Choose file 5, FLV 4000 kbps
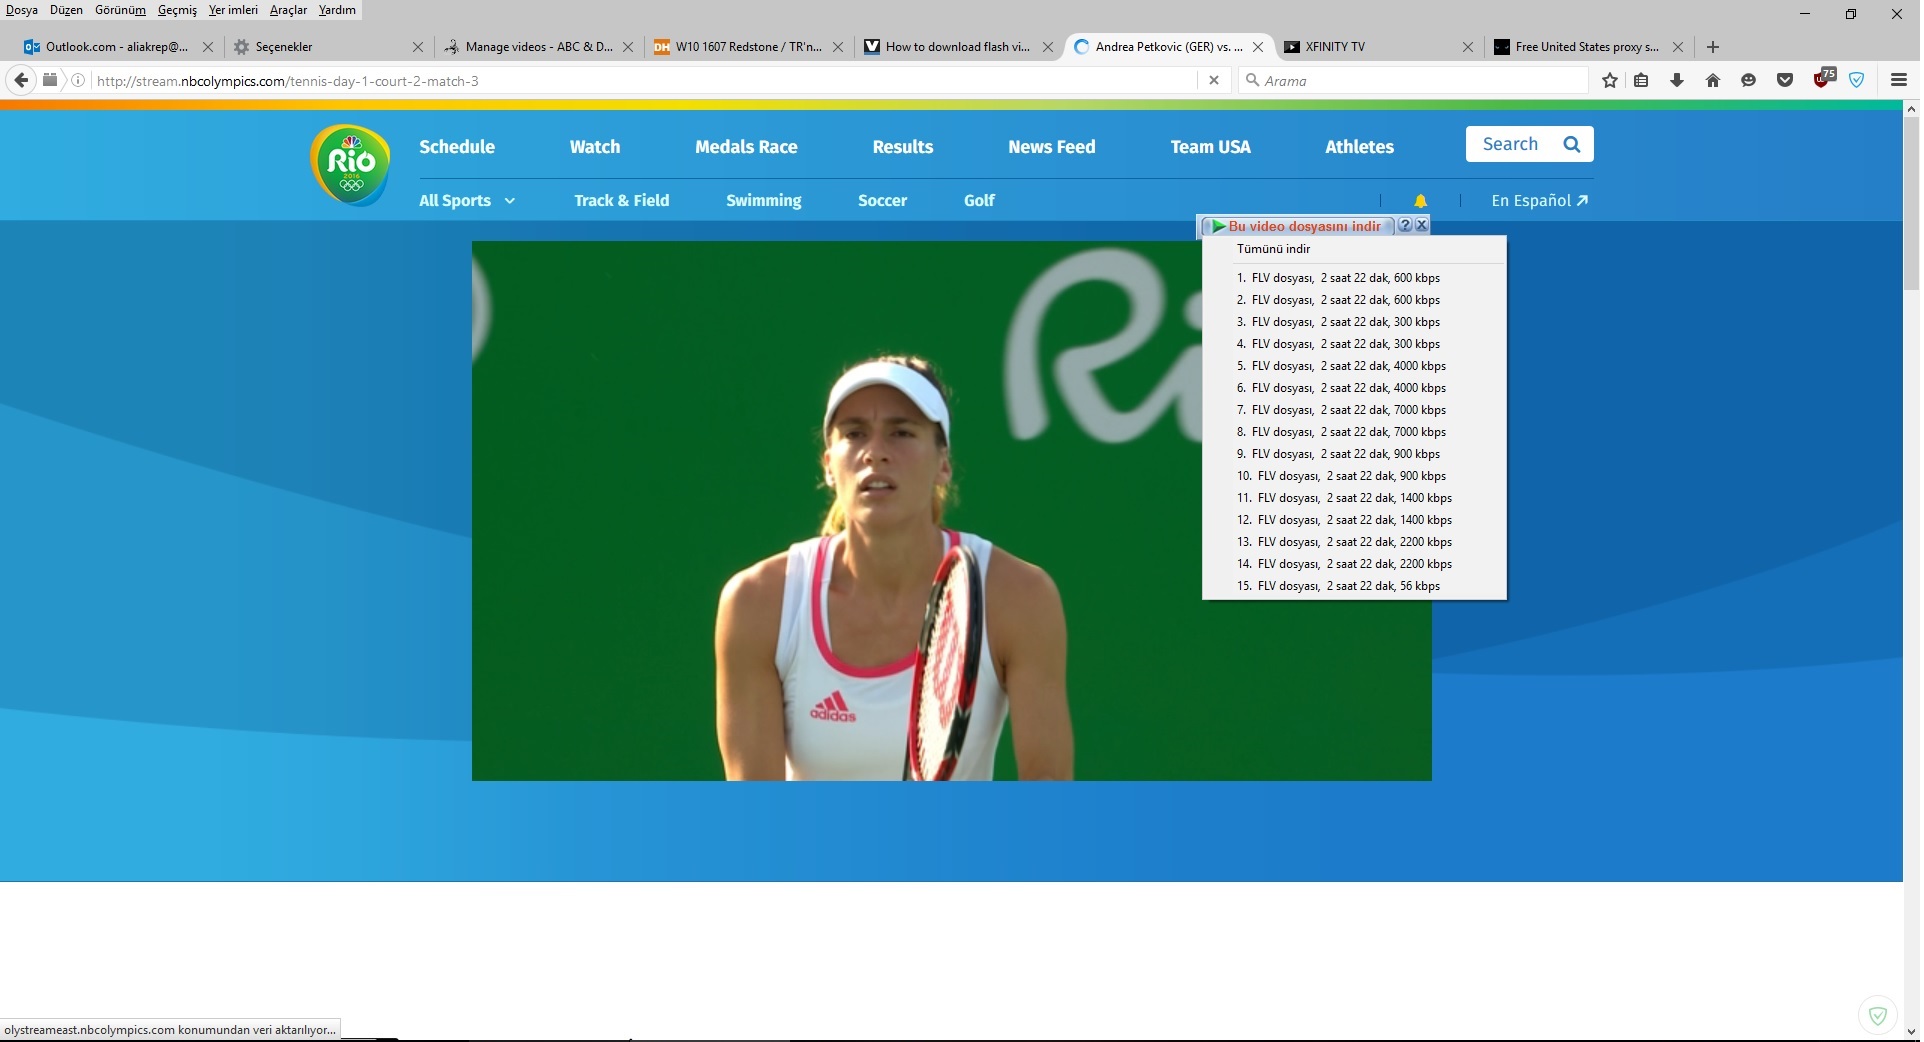1924x1042 pixels. (1354, 366)
